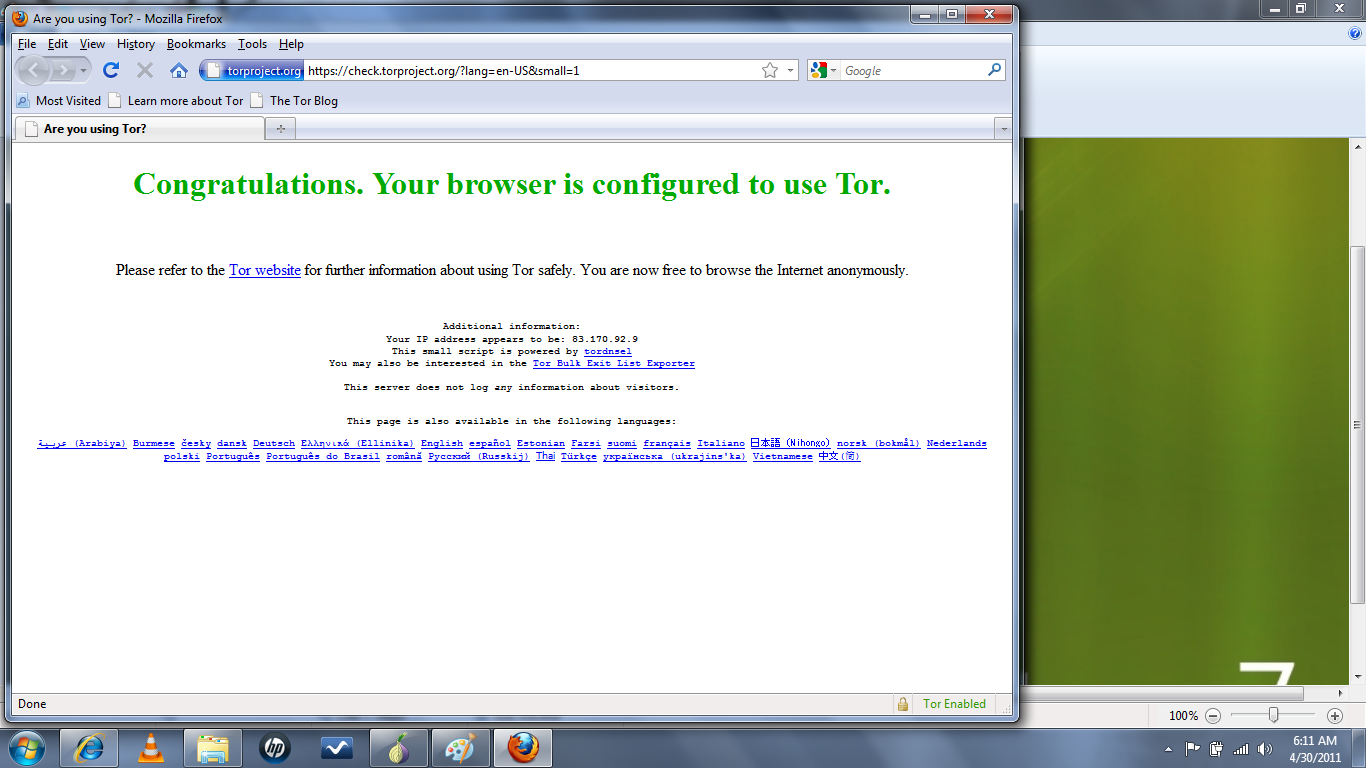This screenshot has width=1366, height=768.
Task: Open the Home page icon
Action: click(178, 70)
